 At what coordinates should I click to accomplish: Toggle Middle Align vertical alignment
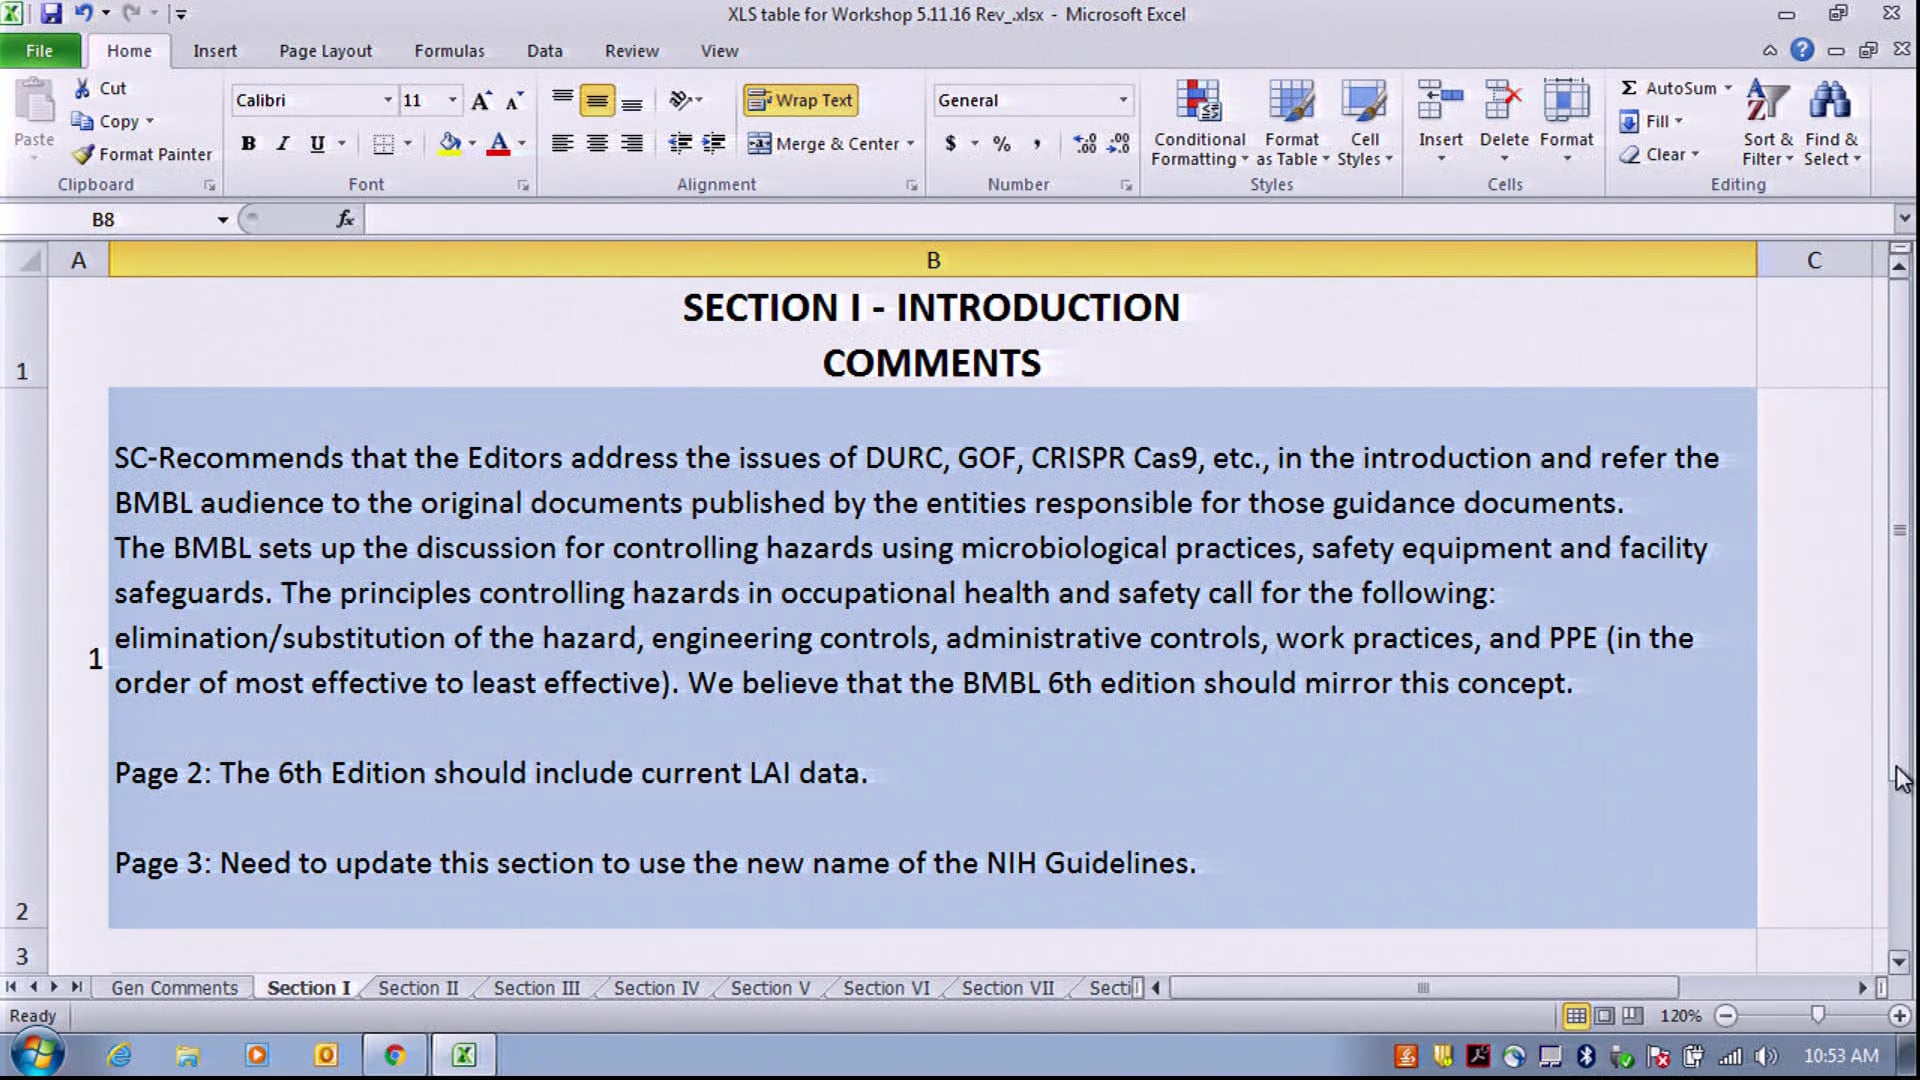[597, 100]
